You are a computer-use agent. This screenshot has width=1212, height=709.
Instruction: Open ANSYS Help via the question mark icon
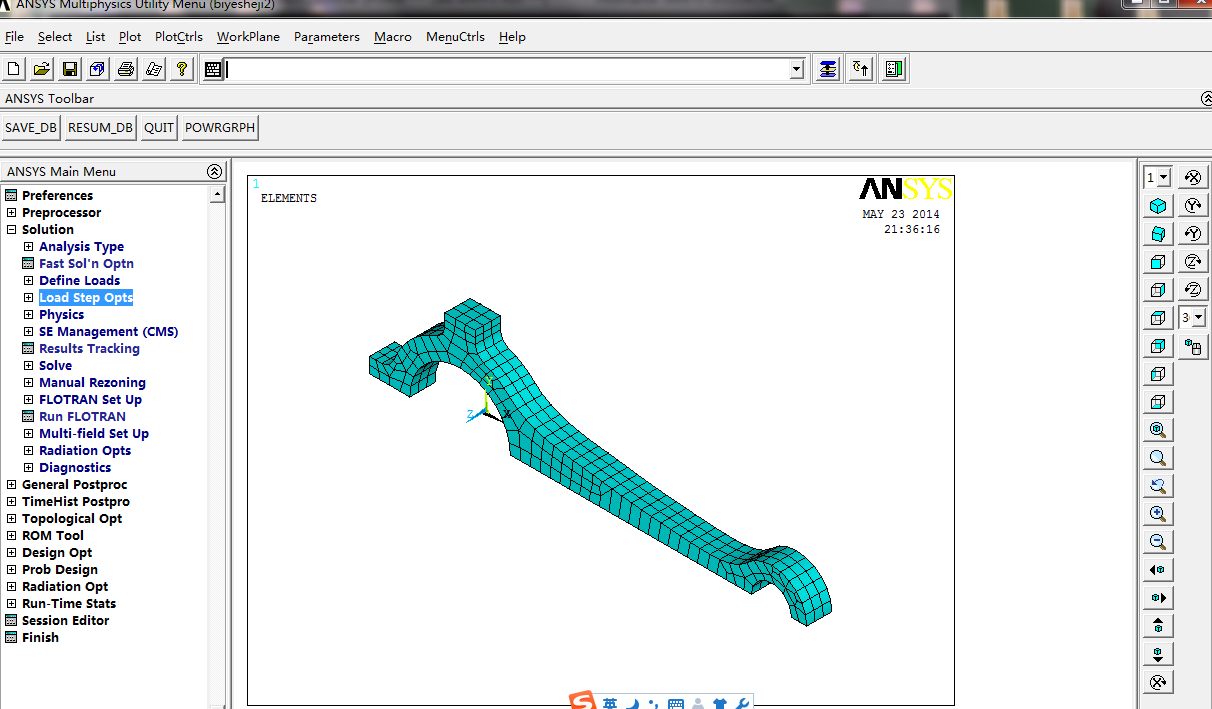point(182,69)
